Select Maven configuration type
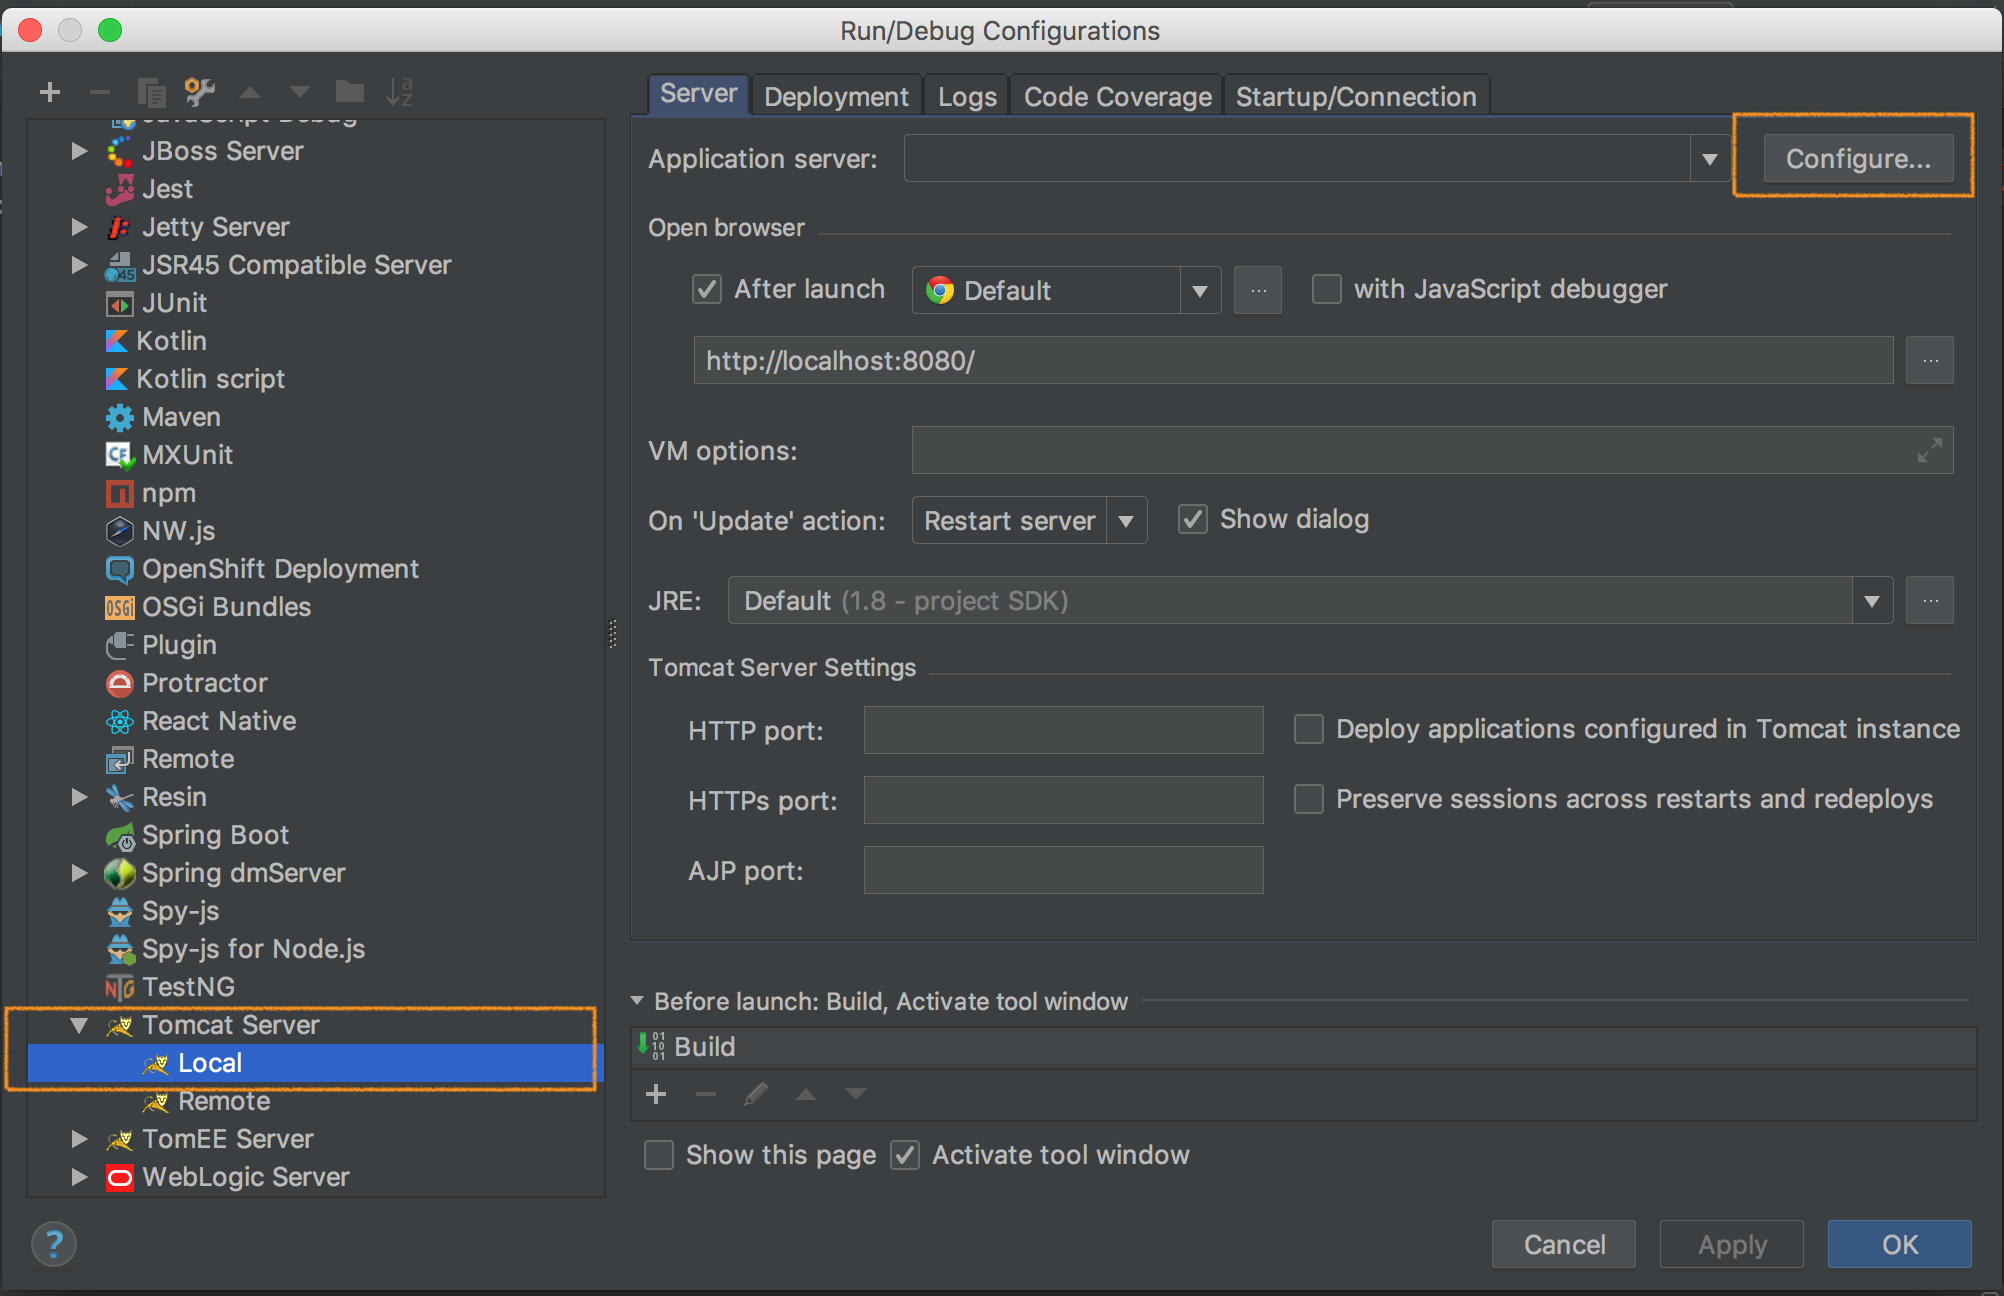The height and width of the screenshot is (1296, 2004). click(181, 417)
